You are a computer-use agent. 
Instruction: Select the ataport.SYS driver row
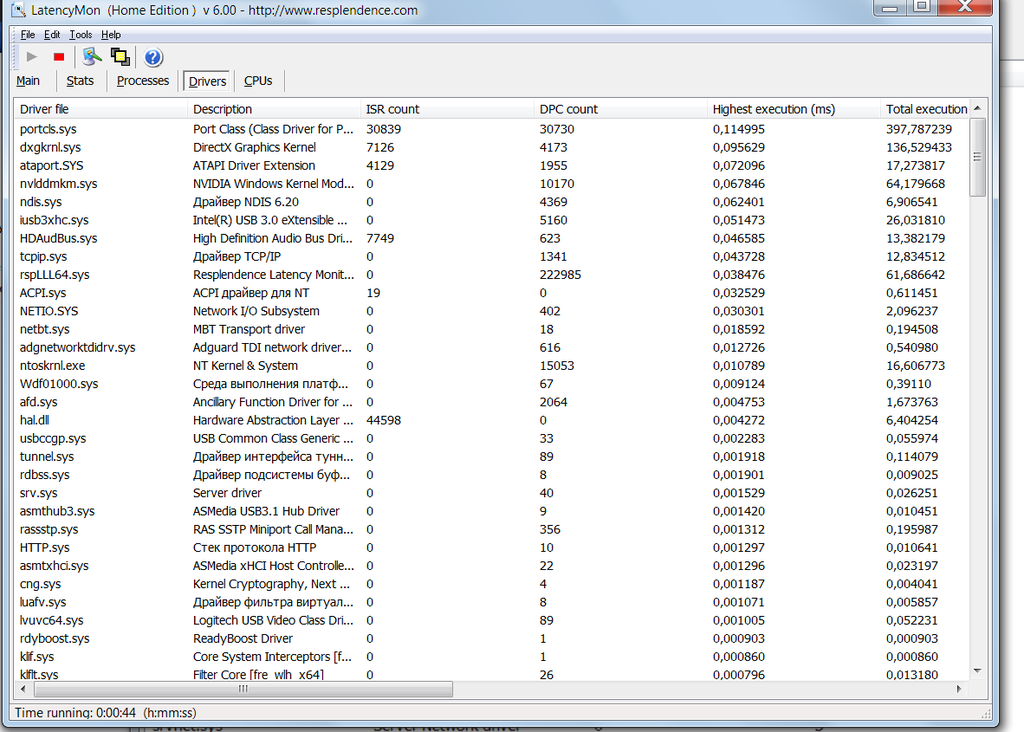click(492, 166)
